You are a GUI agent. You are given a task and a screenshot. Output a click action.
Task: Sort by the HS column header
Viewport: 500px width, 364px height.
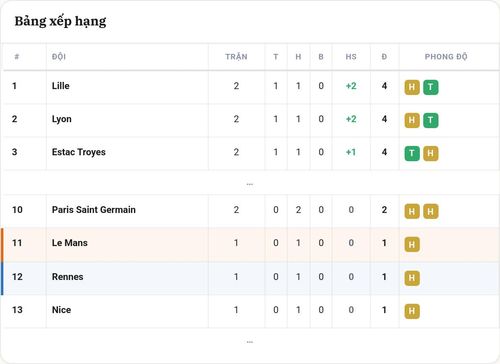tap(351, 57)
